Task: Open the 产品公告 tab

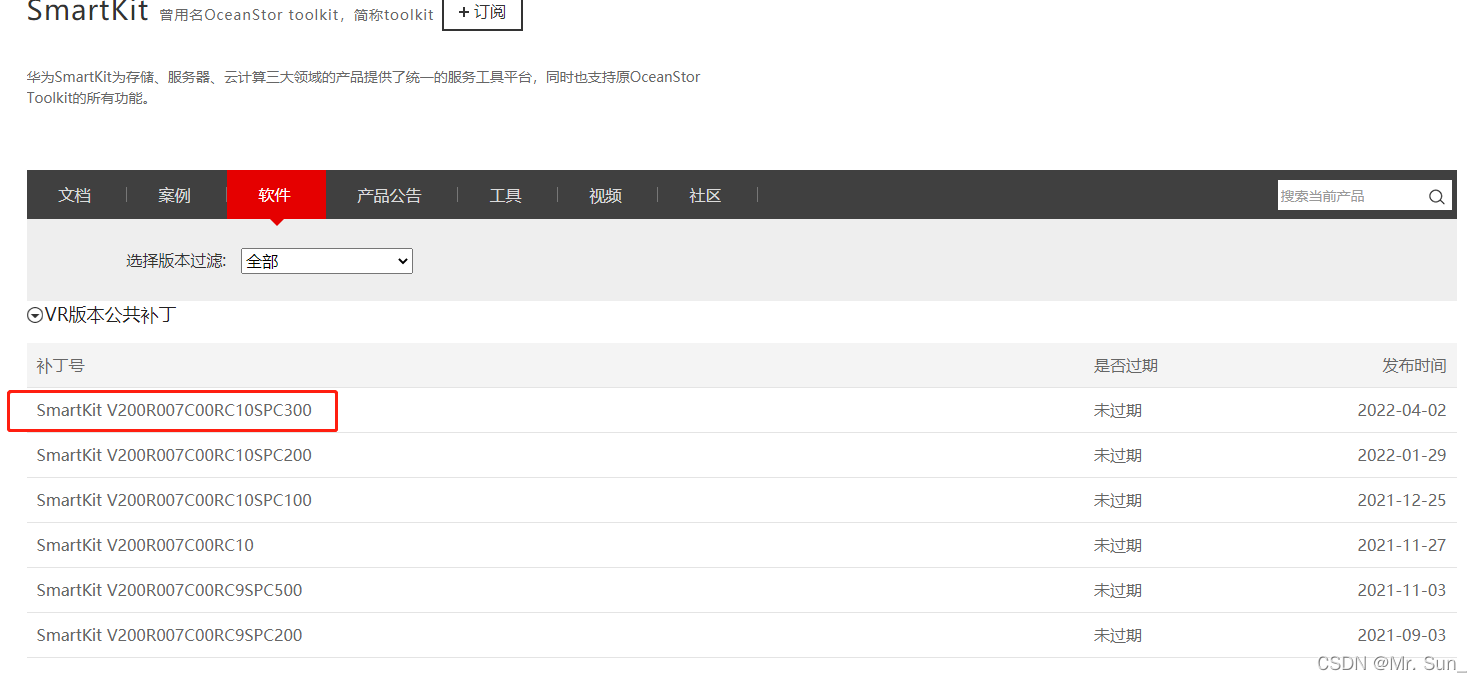Action: pos(389,195)
